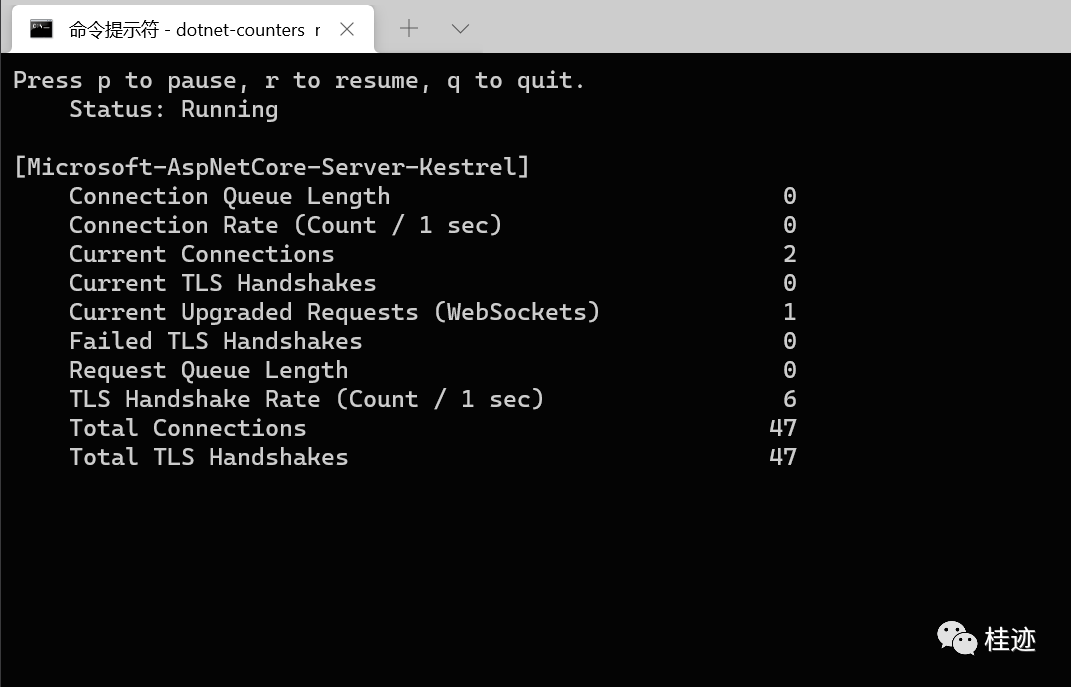Image resolution: width=1071 pixels, height=687 pixels.
Task: Click the chat bubble icon near 桂迹
Action: click(956, 639)
